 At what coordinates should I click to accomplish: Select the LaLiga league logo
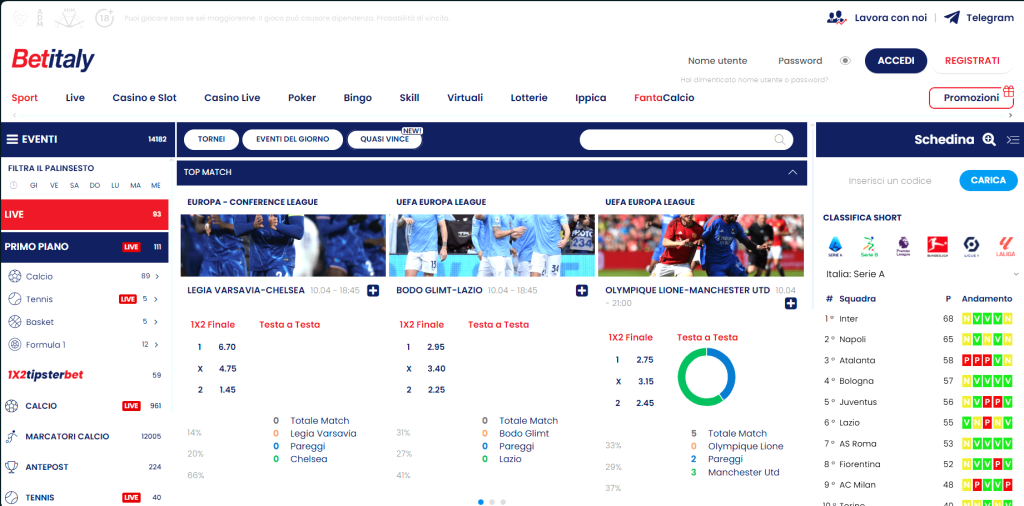point(1005,245)
